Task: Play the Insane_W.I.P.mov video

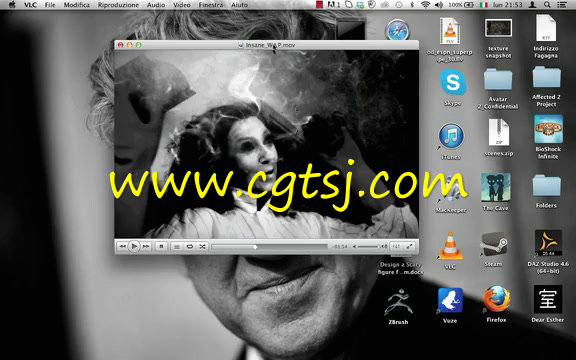Action: point(134,246)
